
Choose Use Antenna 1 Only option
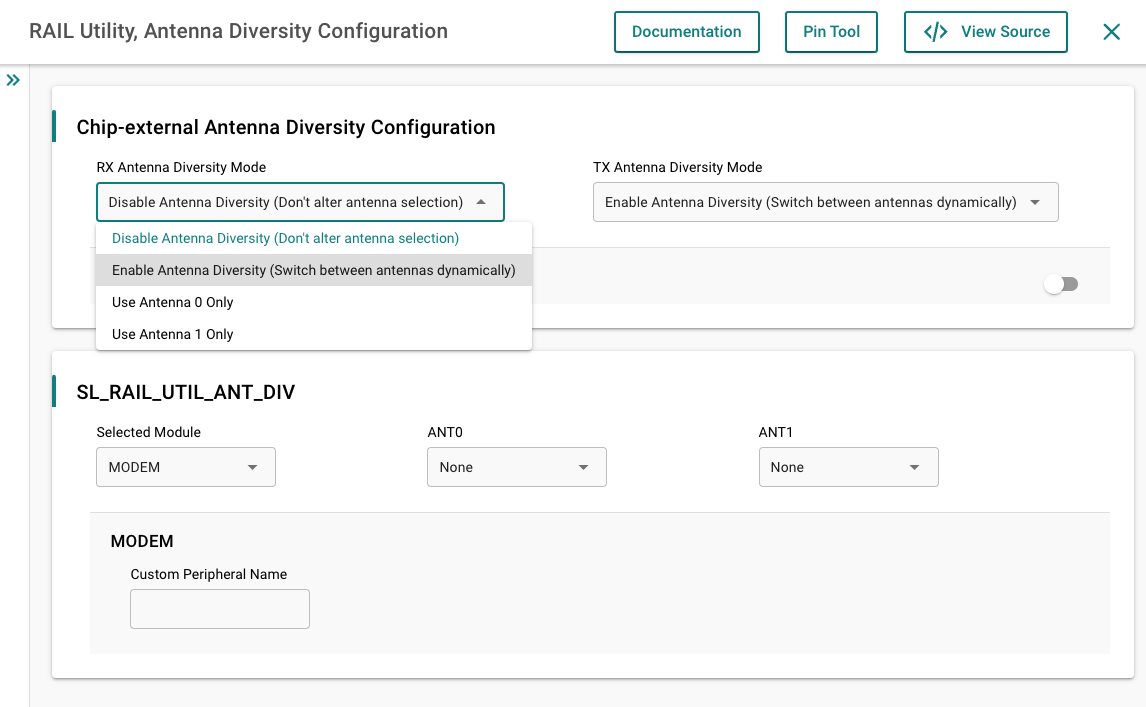point(173,334)
